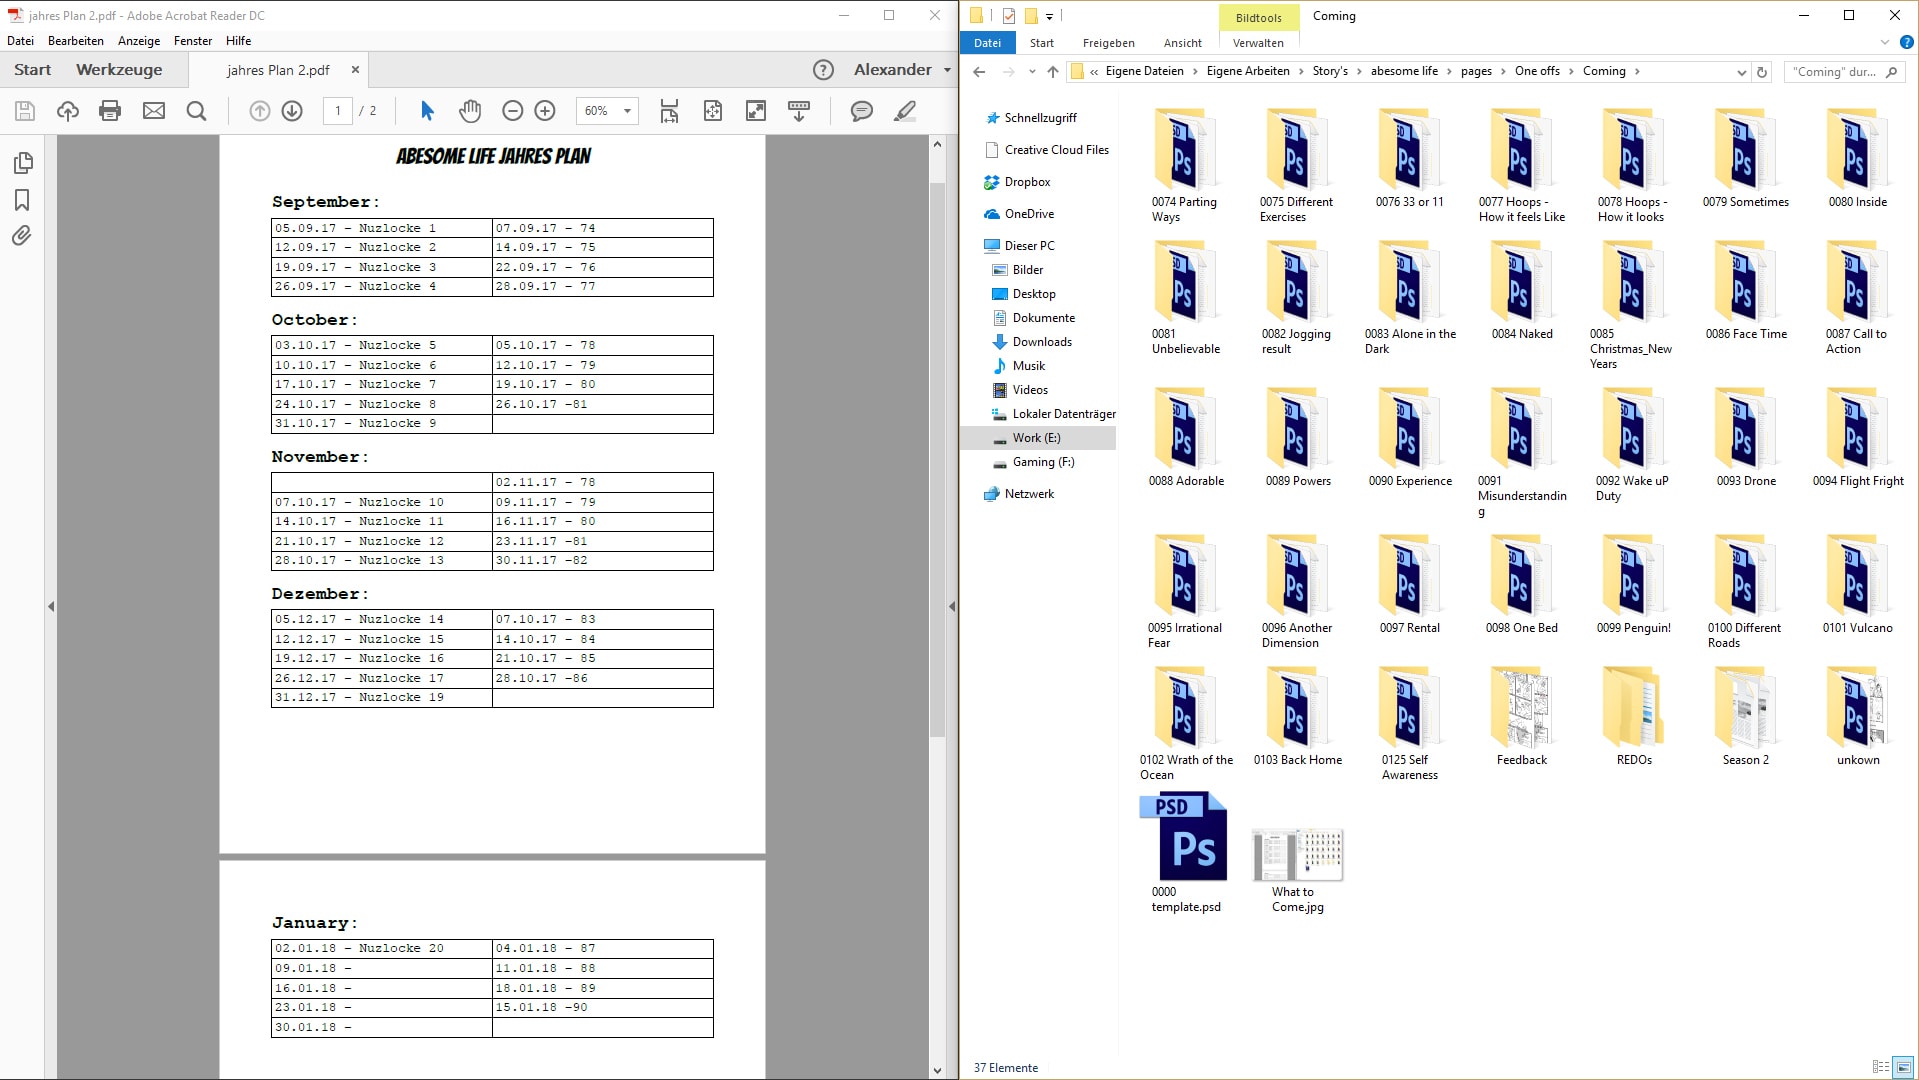Expand the address bar history dropdown

1741,72
